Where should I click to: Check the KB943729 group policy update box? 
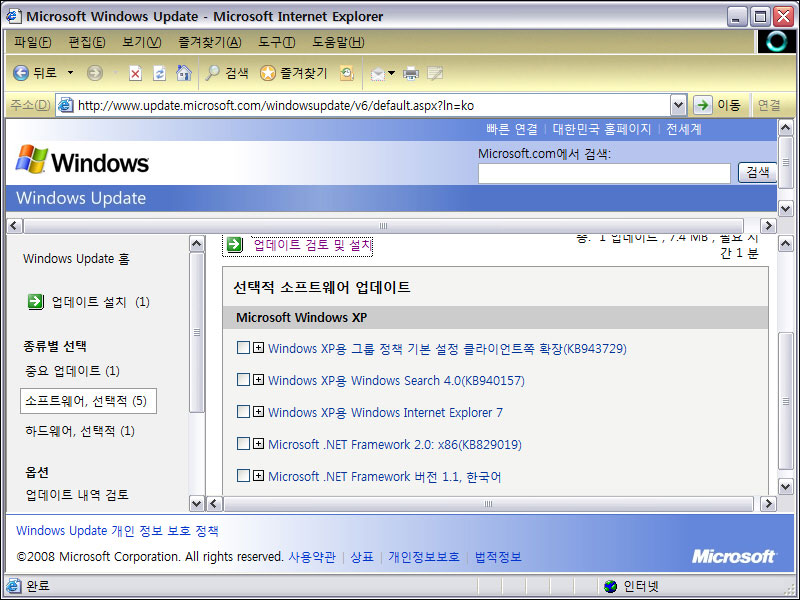point(243,348)
